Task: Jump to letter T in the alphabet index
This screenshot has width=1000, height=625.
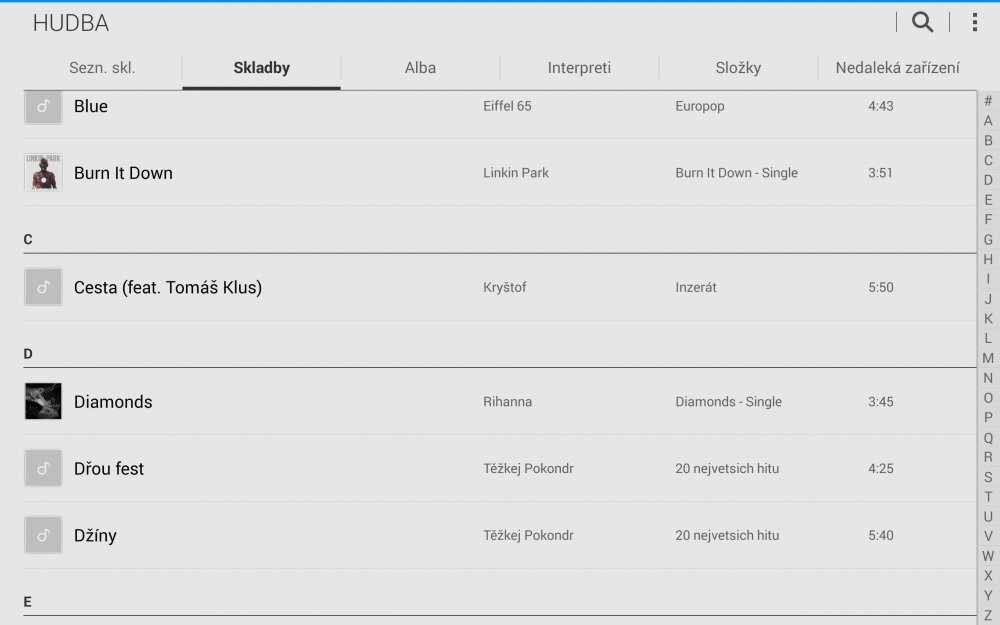Action: click(x=987, y=496)
